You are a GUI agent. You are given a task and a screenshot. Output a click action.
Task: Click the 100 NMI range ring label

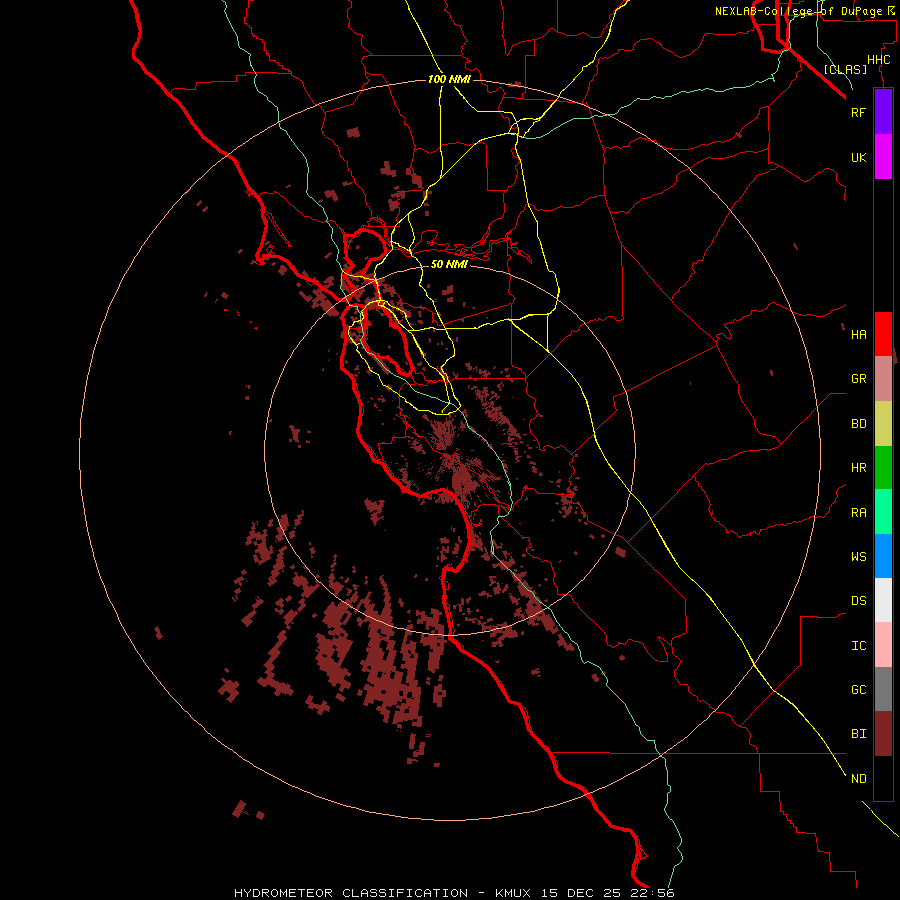click(x=449, y=79)
